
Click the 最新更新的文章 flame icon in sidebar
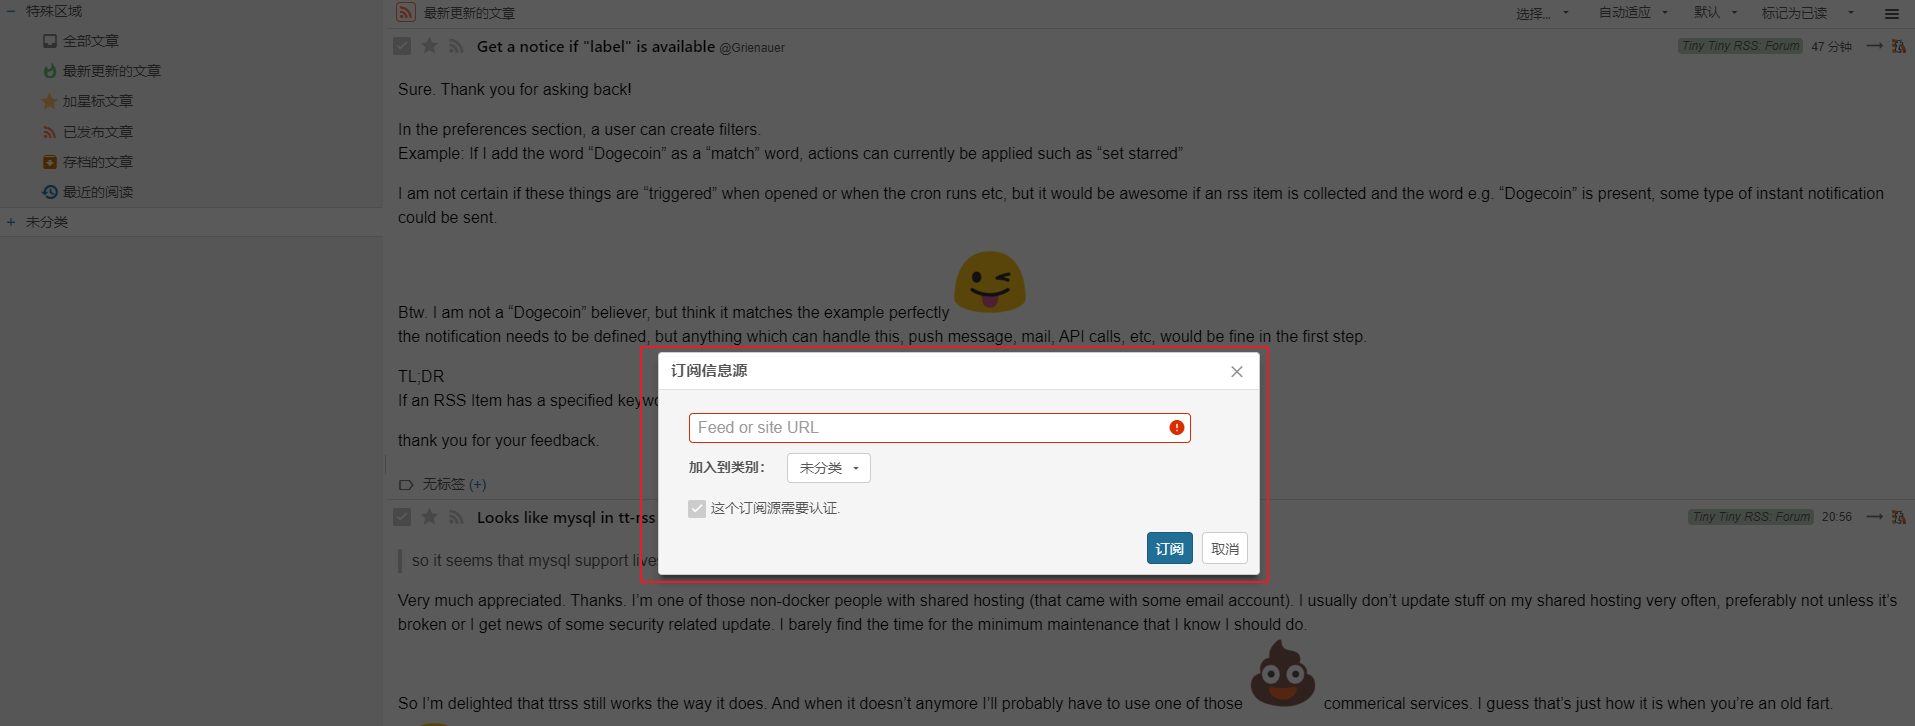point(50,71)
